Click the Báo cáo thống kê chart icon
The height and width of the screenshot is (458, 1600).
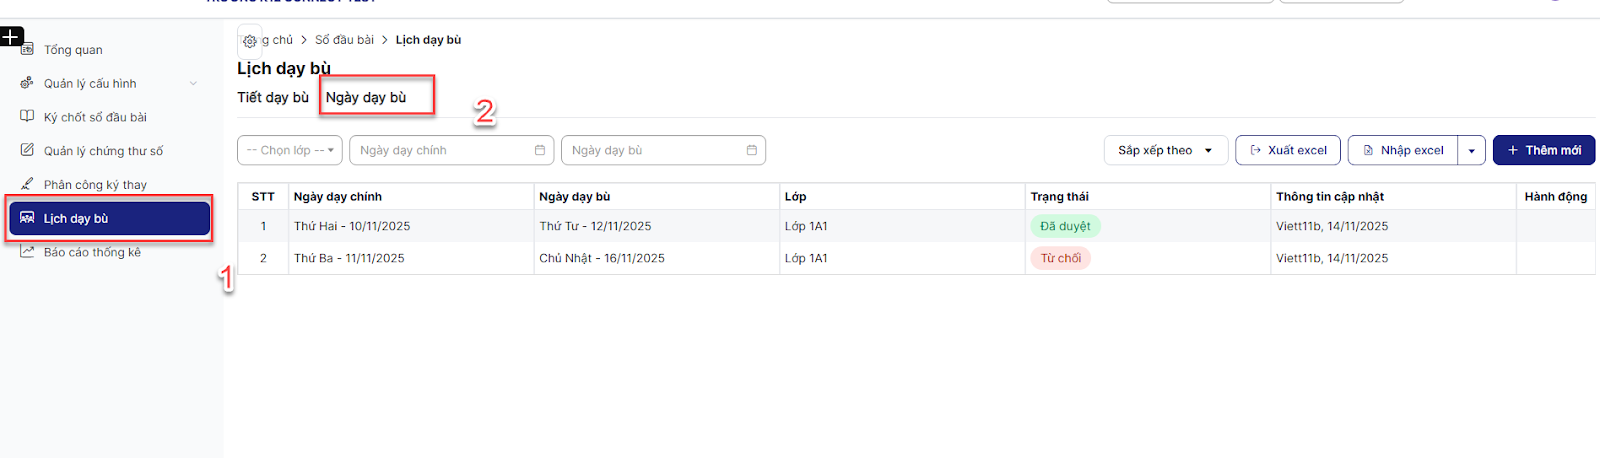(27, 252)
